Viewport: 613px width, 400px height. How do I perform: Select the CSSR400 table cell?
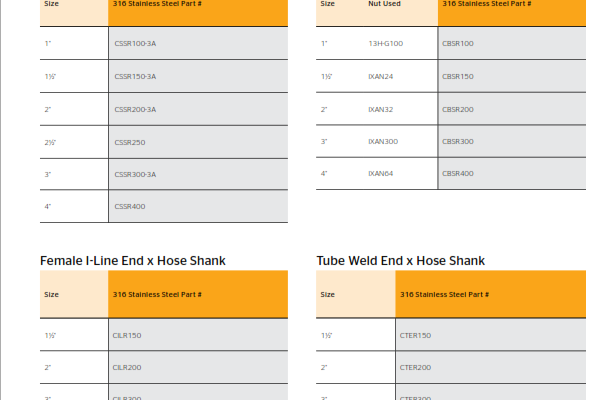130,207
